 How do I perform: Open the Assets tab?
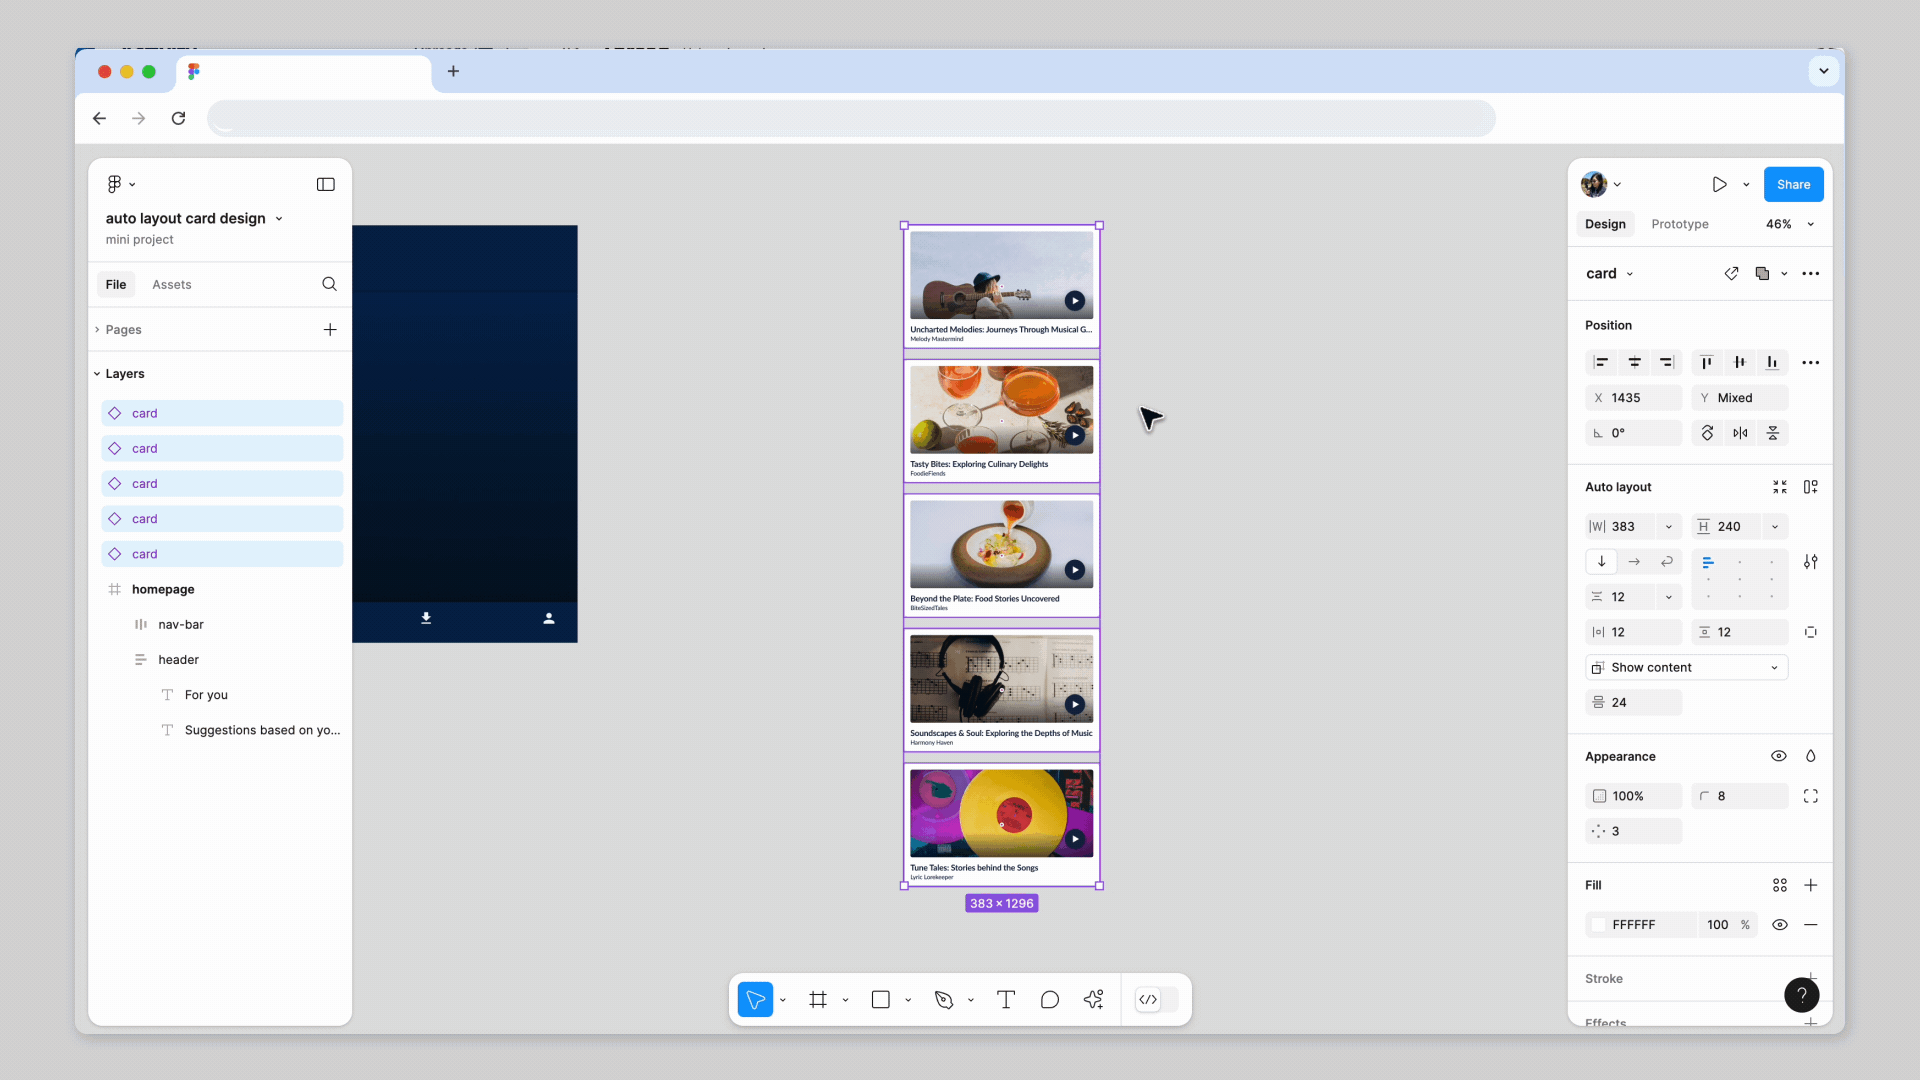tap(171, 284)
